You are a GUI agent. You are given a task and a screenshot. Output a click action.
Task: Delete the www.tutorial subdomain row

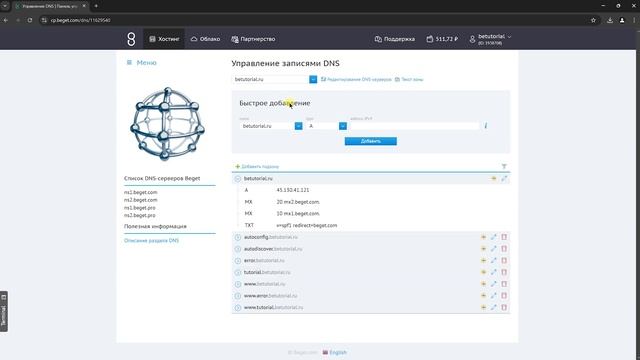[504, 307]
